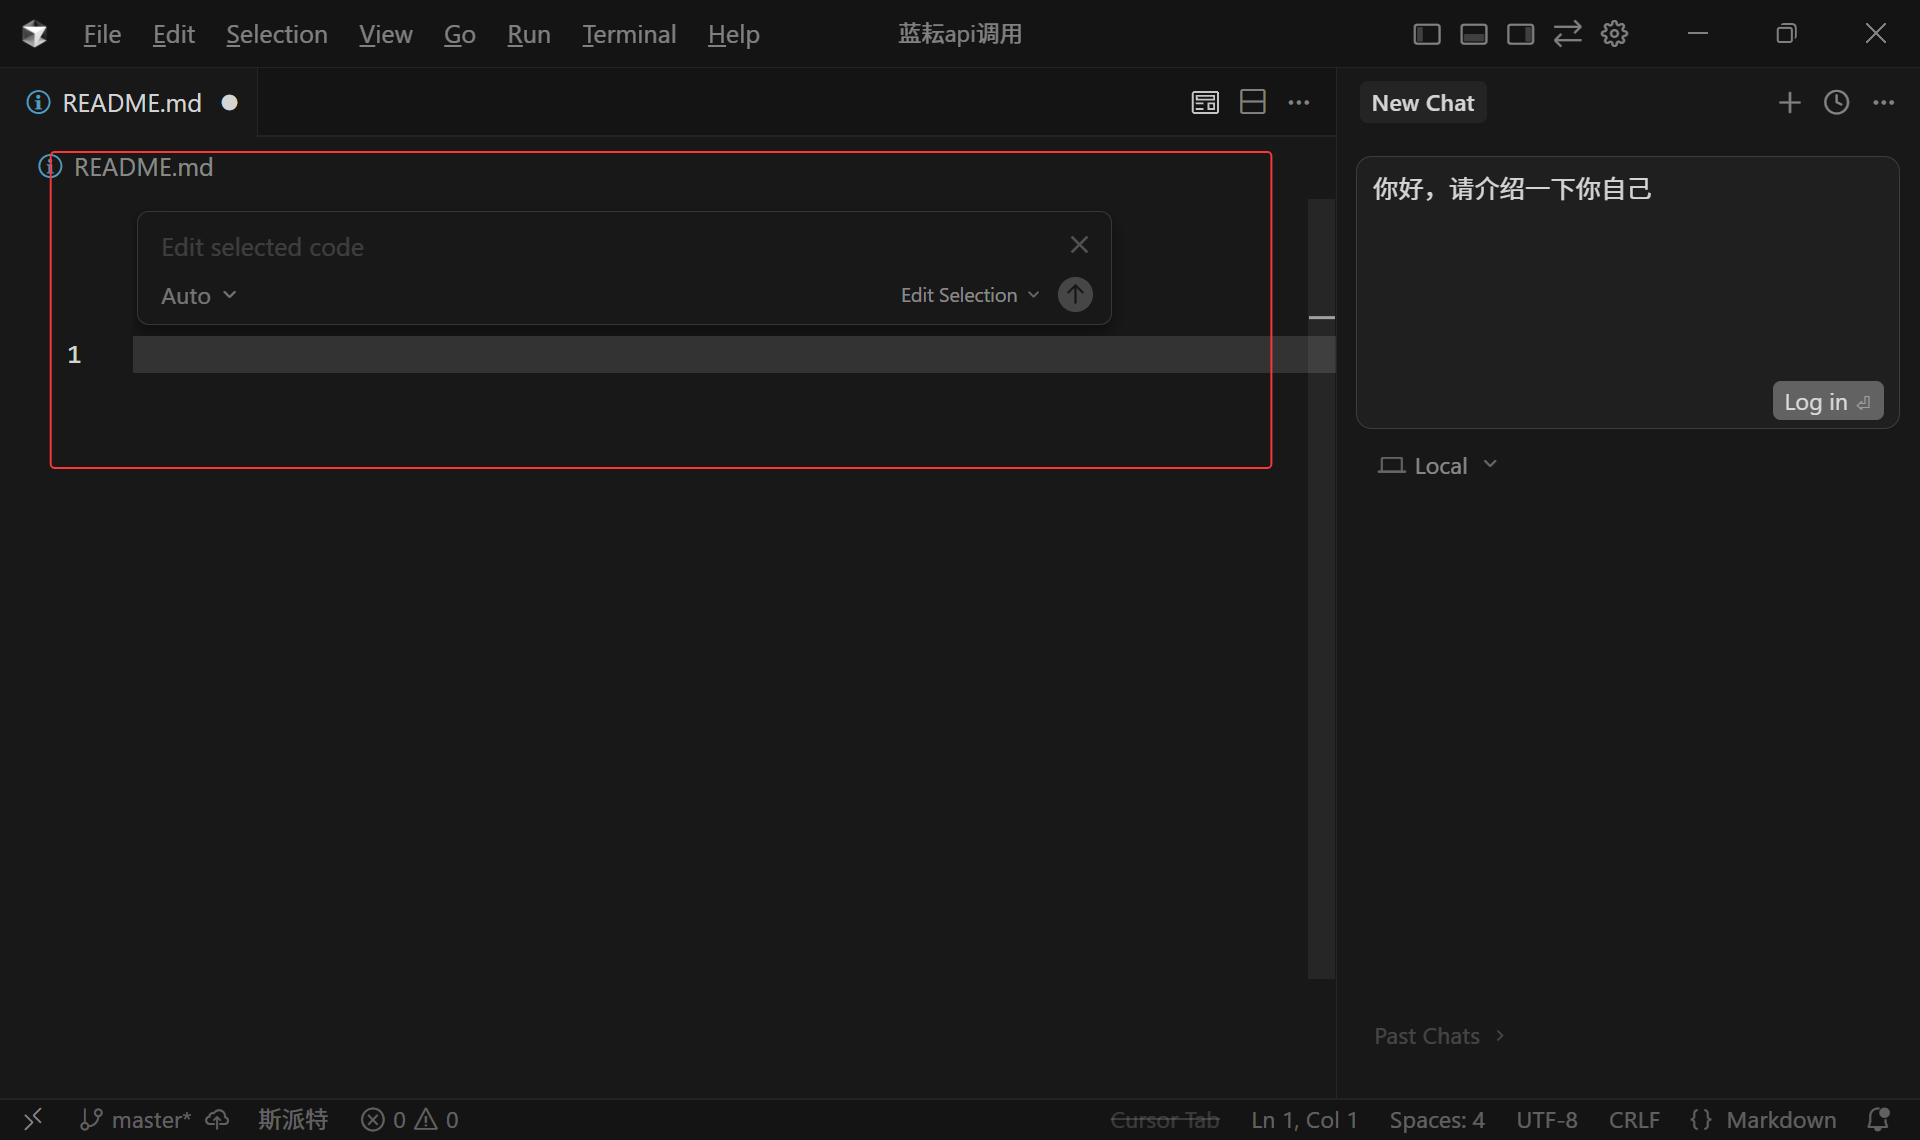Image resolution: width=1920 pixels, height=1140 pixels.
Task: Submit edit with up arrow button
Action: [x=1075, y=295]
